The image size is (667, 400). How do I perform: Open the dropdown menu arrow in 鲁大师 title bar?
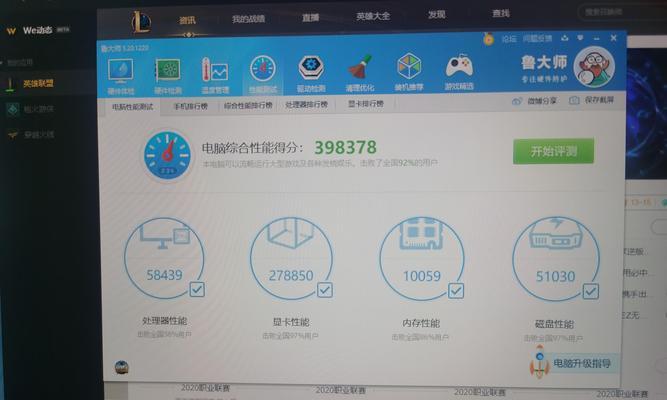pyautogui.click(x=580, y=38)
